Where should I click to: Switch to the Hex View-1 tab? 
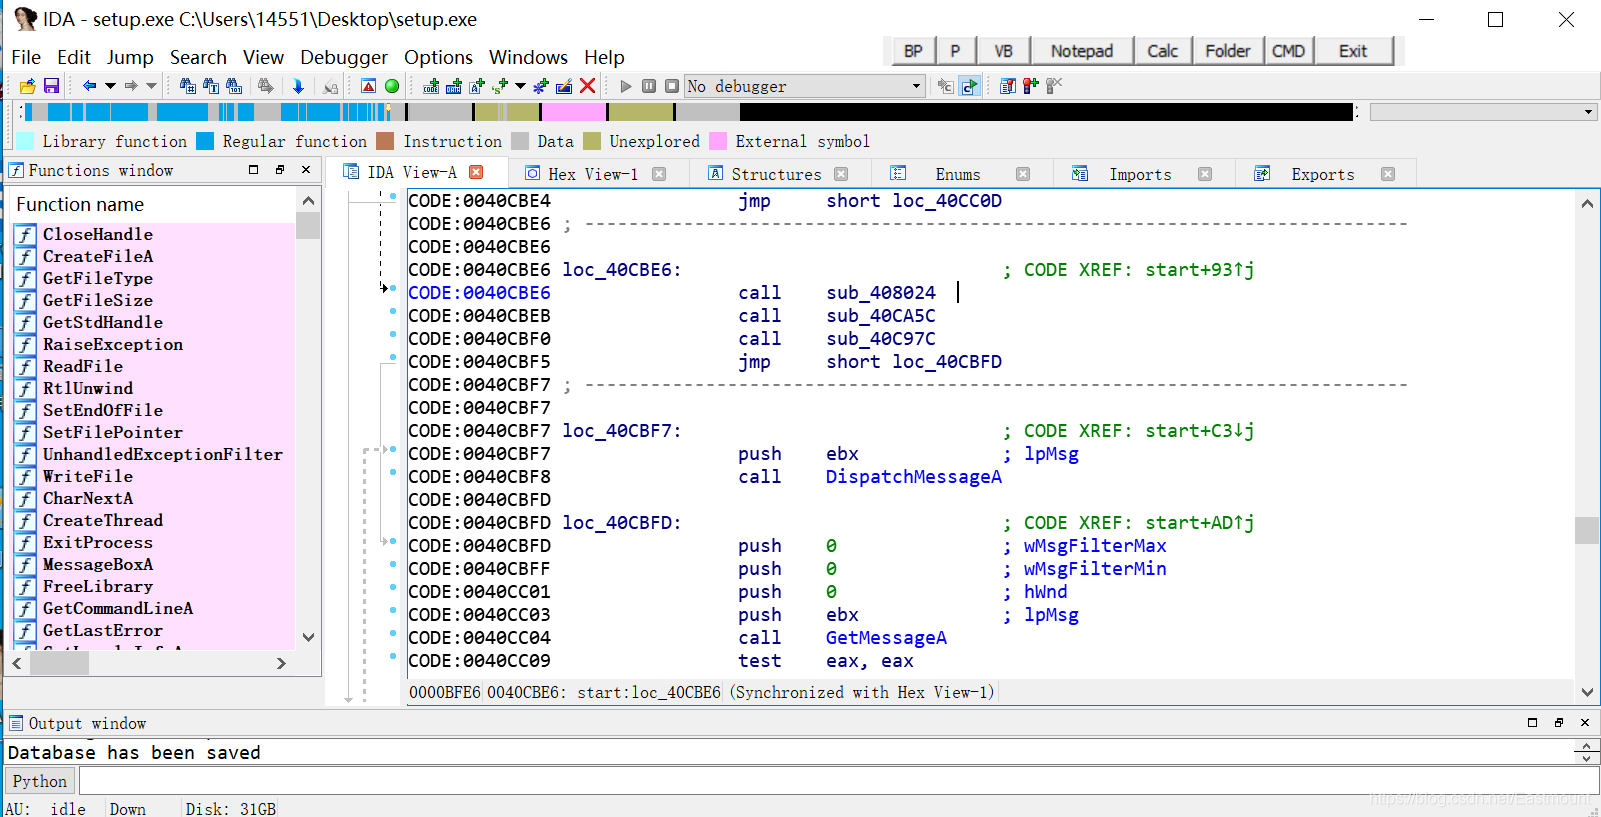[x=591, y=174]
